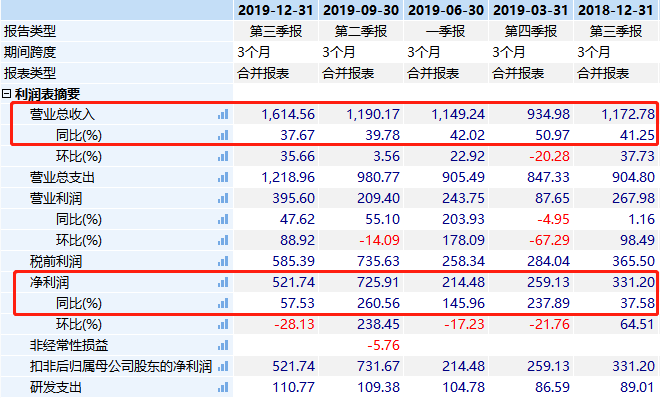Select net profit value 725.91

378,283
